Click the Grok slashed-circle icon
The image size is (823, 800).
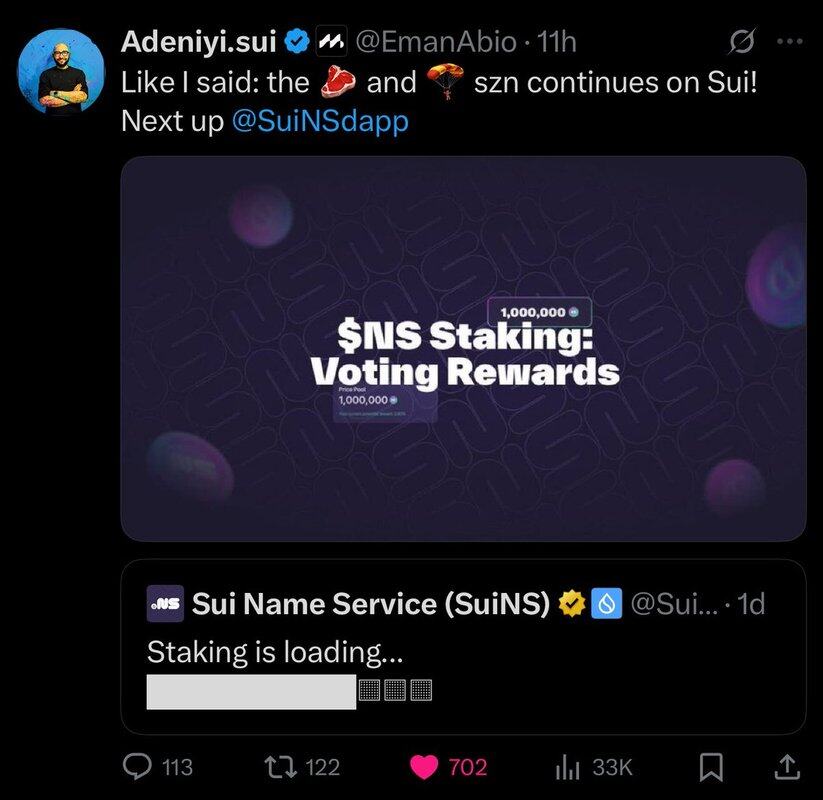point(742,41)
